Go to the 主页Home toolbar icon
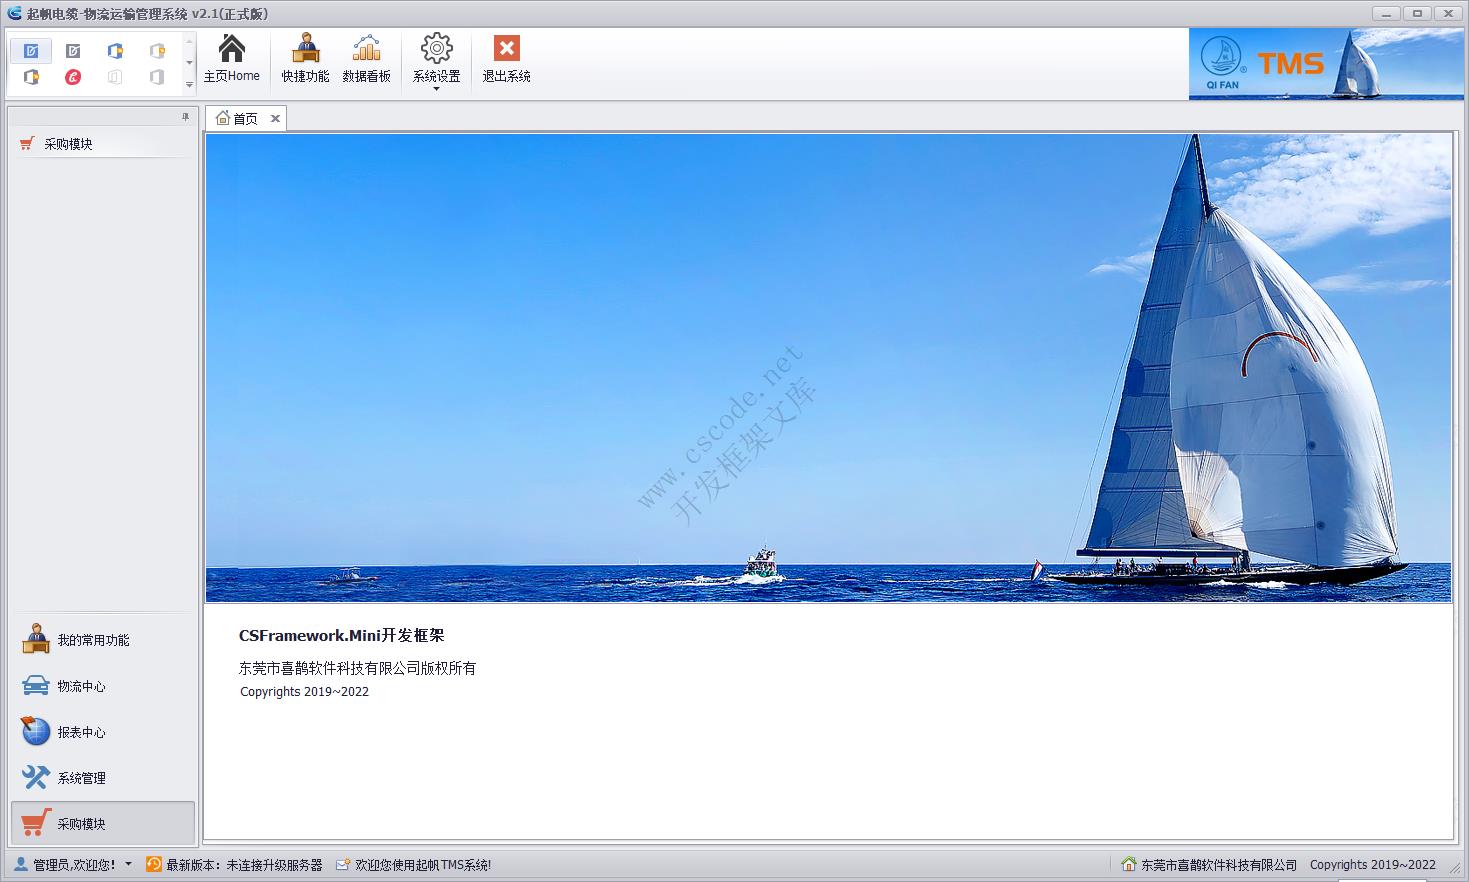This screenshot has width=1469, height=882. [x=232, y=58]
